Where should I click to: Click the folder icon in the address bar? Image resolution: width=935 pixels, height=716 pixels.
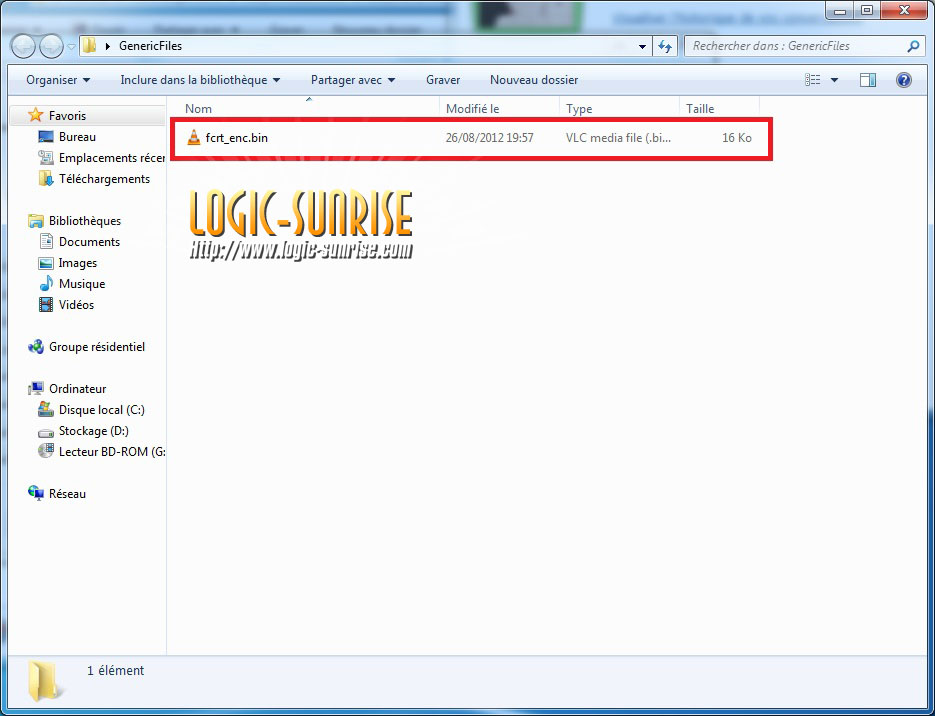[89, 46]
